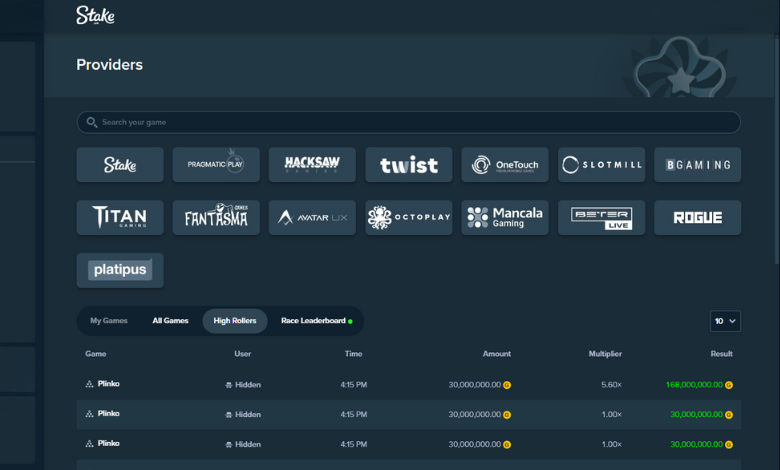Click the hidden user icon in 5.60× row
The height and width of the screenshot is (470, 780).
point(229,385)
